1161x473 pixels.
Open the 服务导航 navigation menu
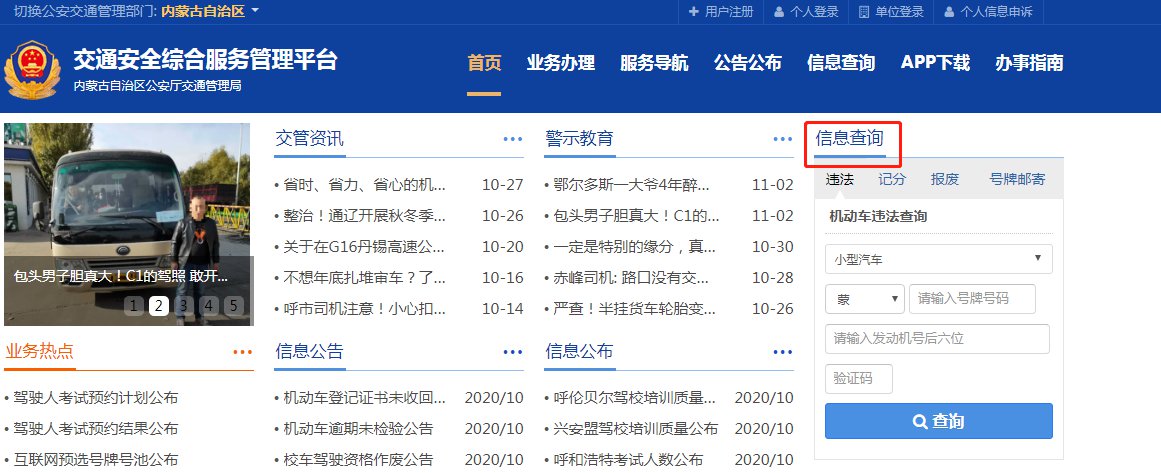[x=654, y=63]
